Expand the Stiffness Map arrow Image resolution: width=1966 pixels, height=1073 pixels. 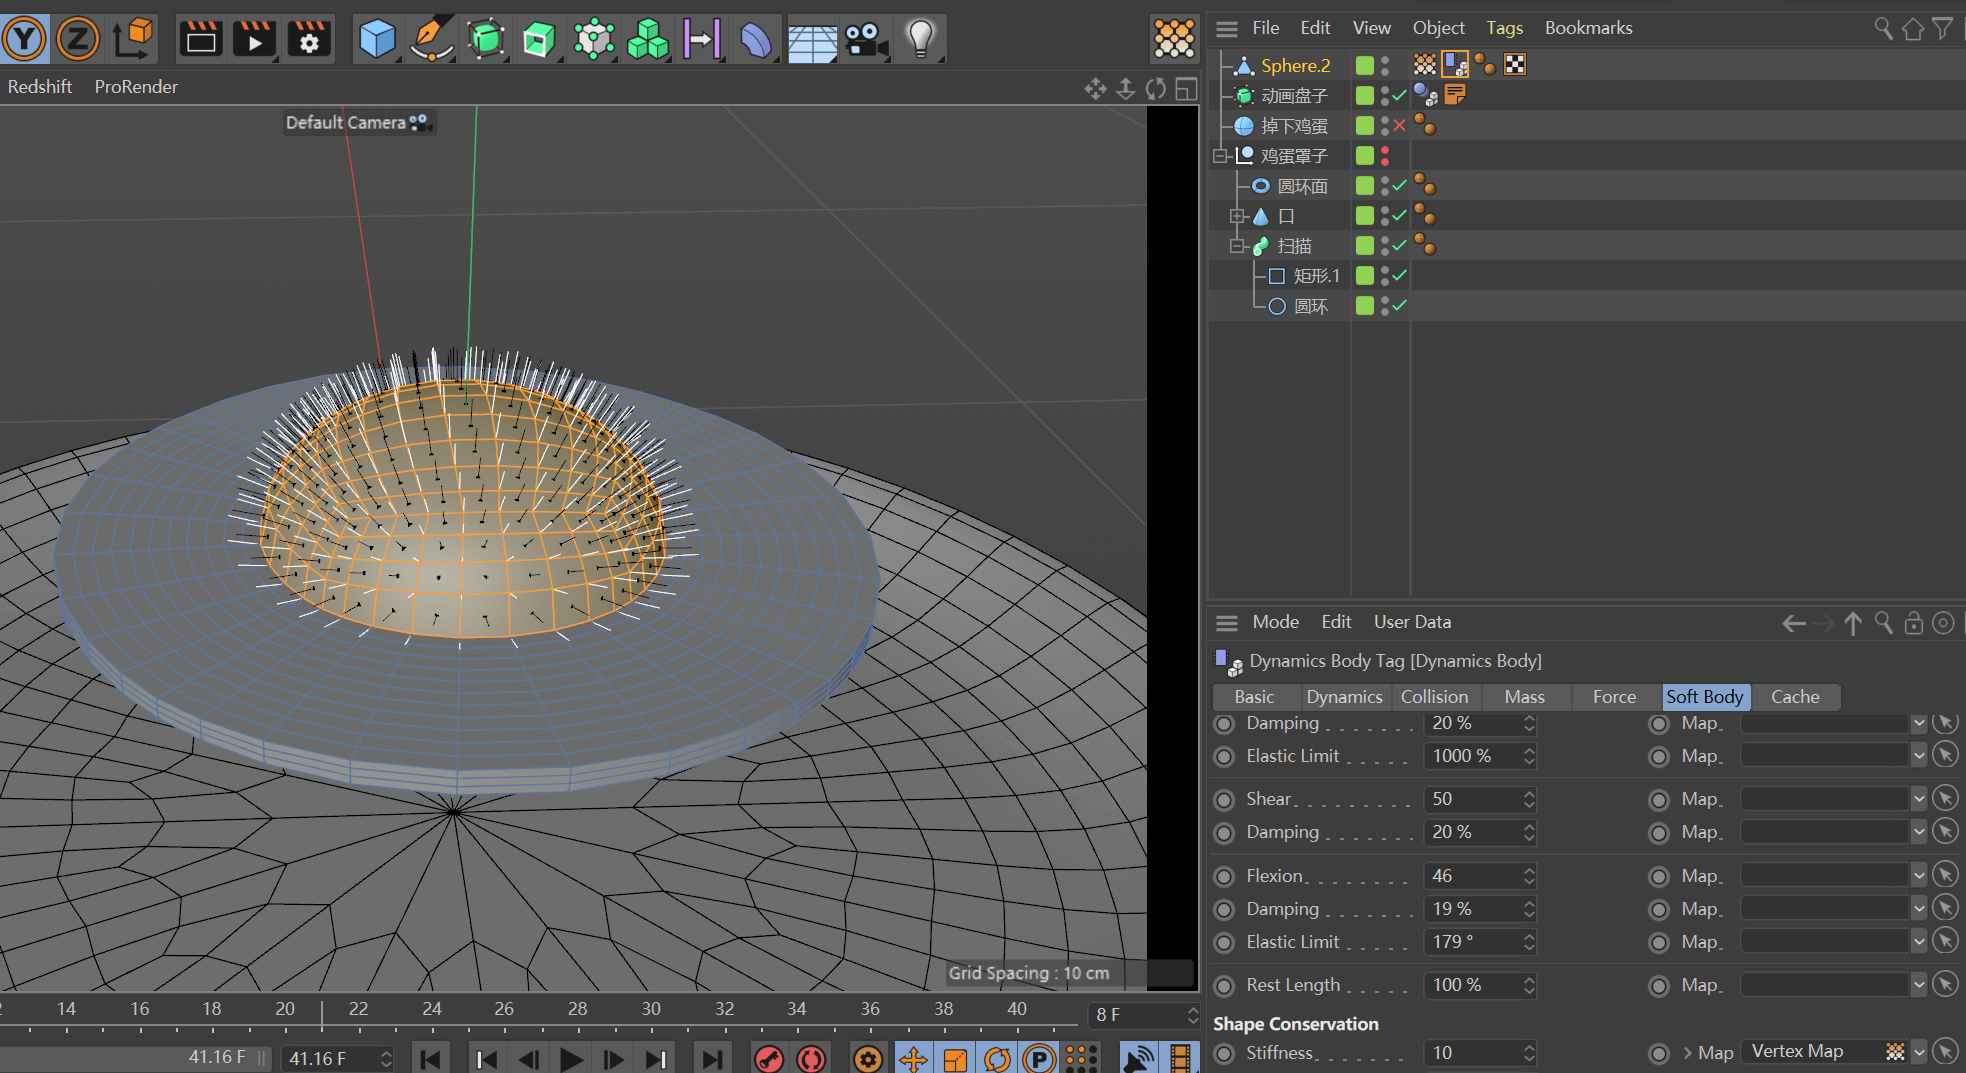pos(1687,1053)
